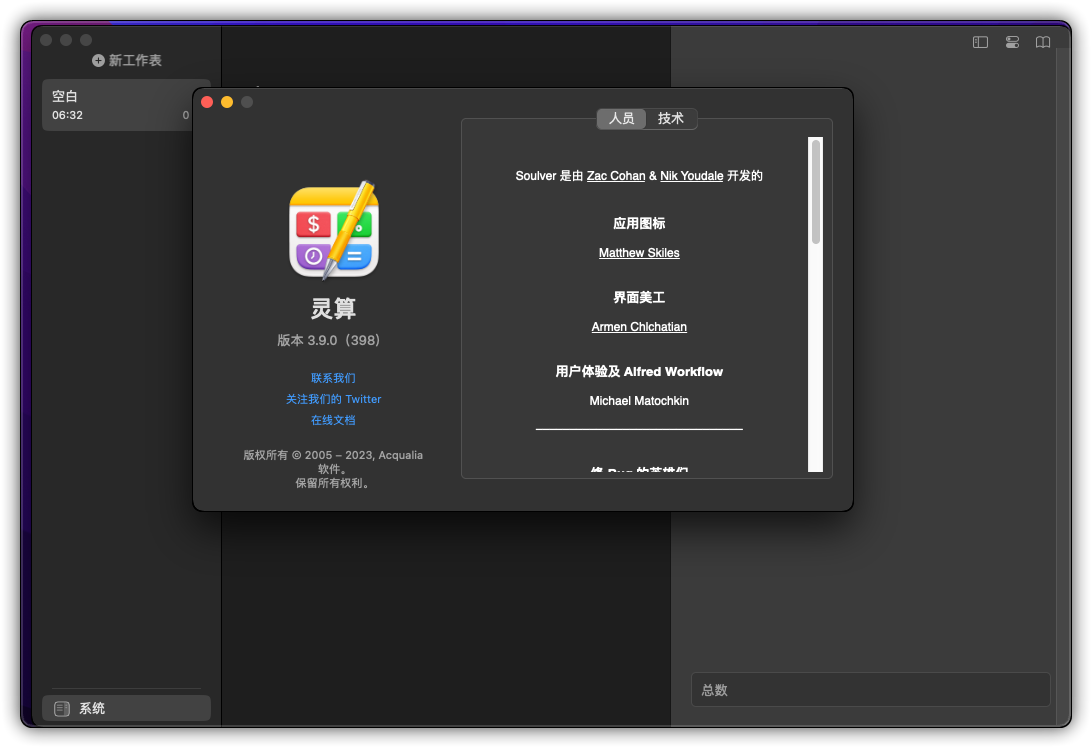Click the credits scrollbar thumb
The height and width of the screenshot is (748, 1092).
(816, 192)
